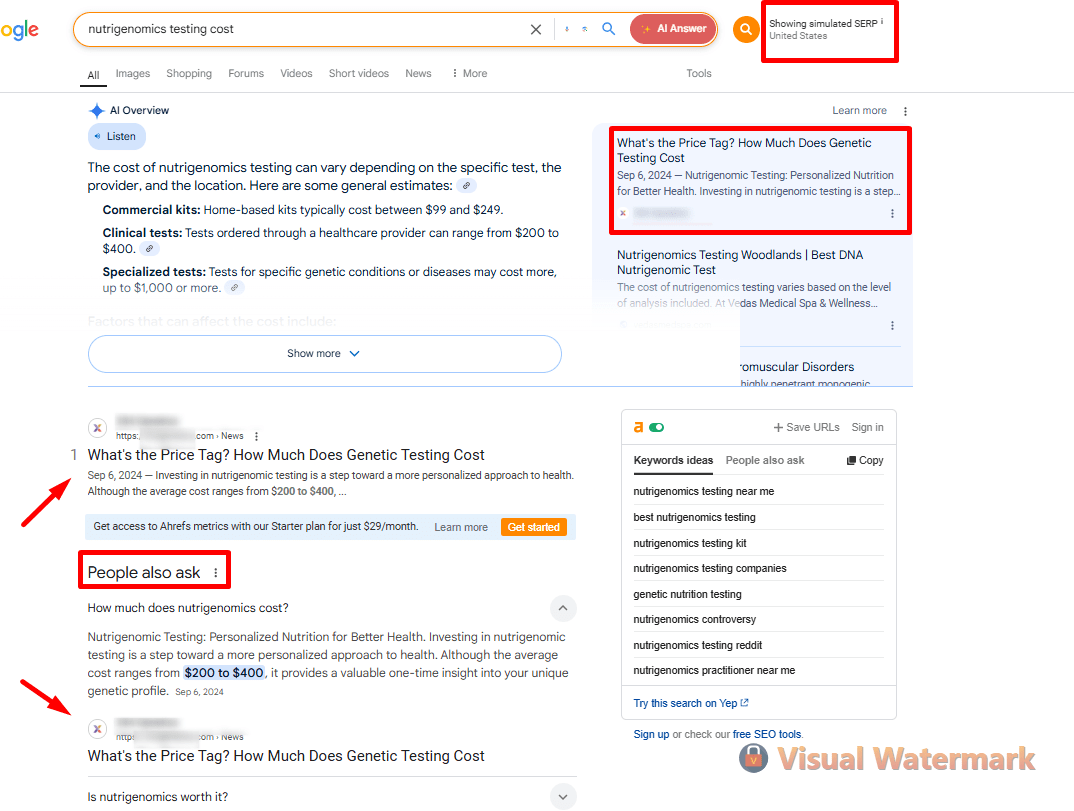Toggle the green Ahrefs panel switch
1074x811 pixels.
(x=656, y=427)
